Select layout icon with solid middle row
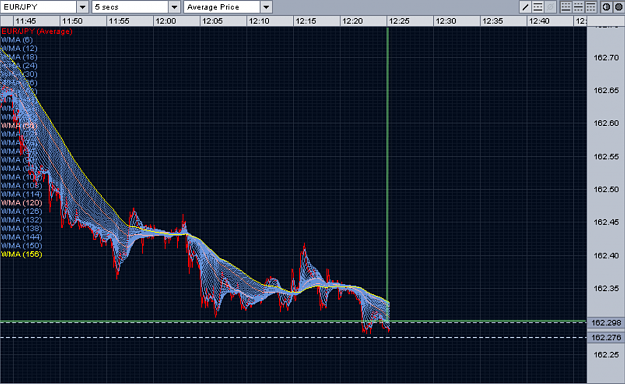625x384 pixels. 578,7
